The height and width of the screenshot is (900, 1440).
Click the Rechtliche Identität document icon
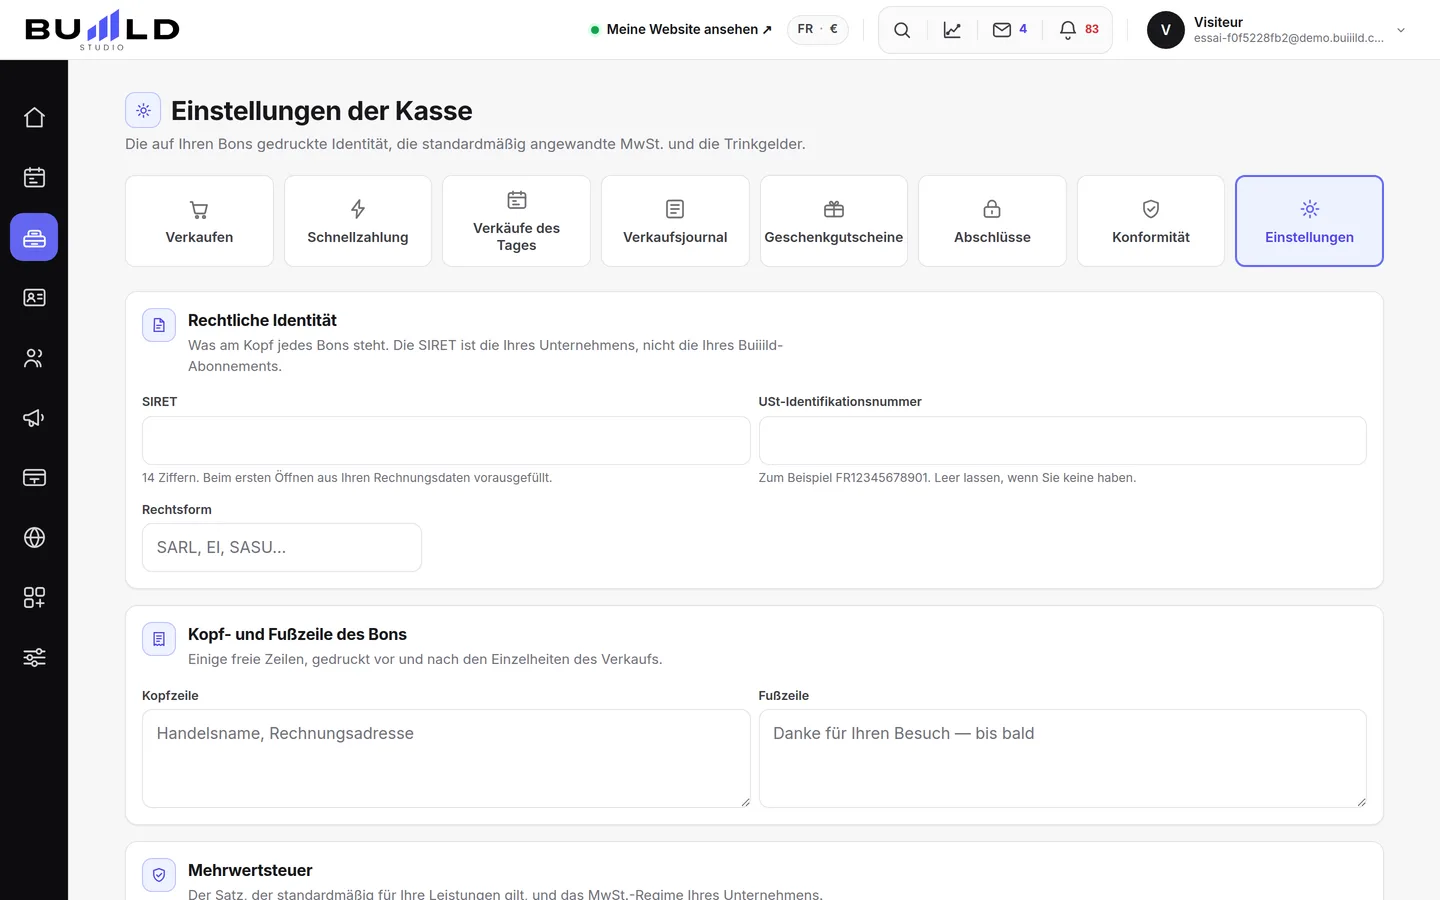[159, 325]
